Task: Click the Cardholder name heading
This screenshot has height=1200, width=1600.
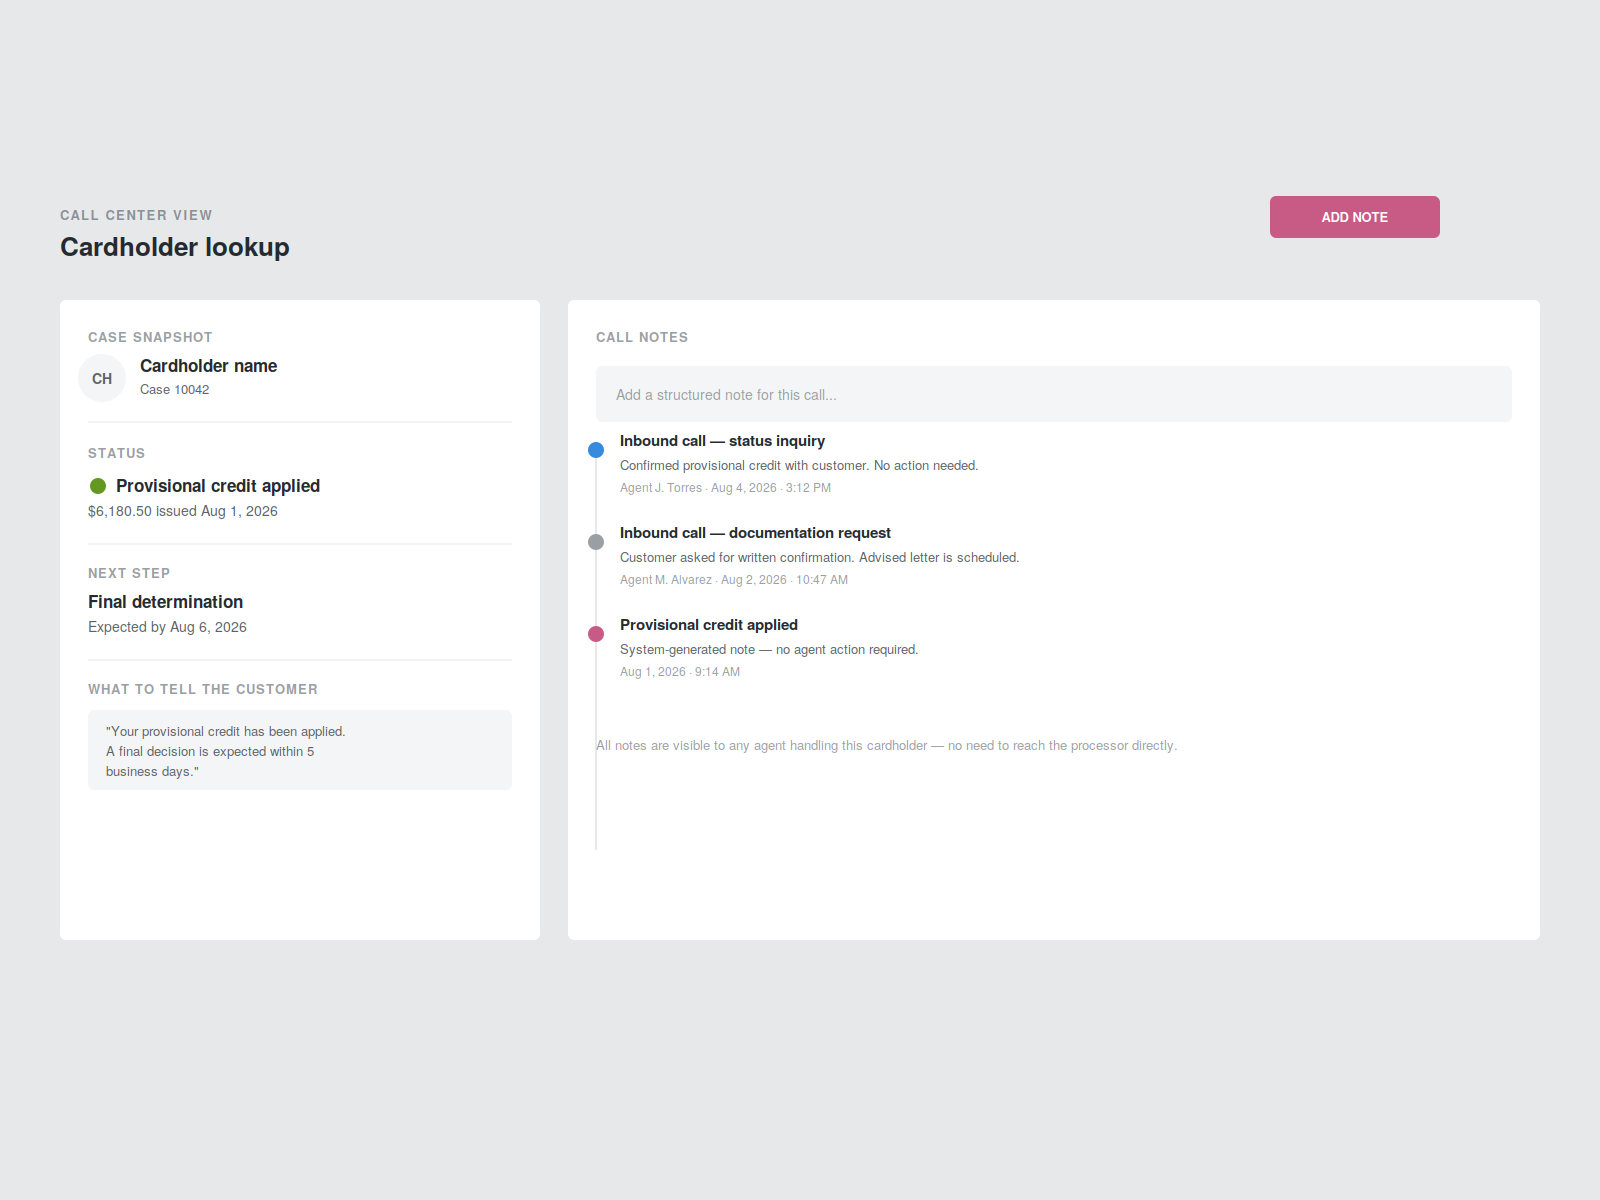Action: [208, 366]
